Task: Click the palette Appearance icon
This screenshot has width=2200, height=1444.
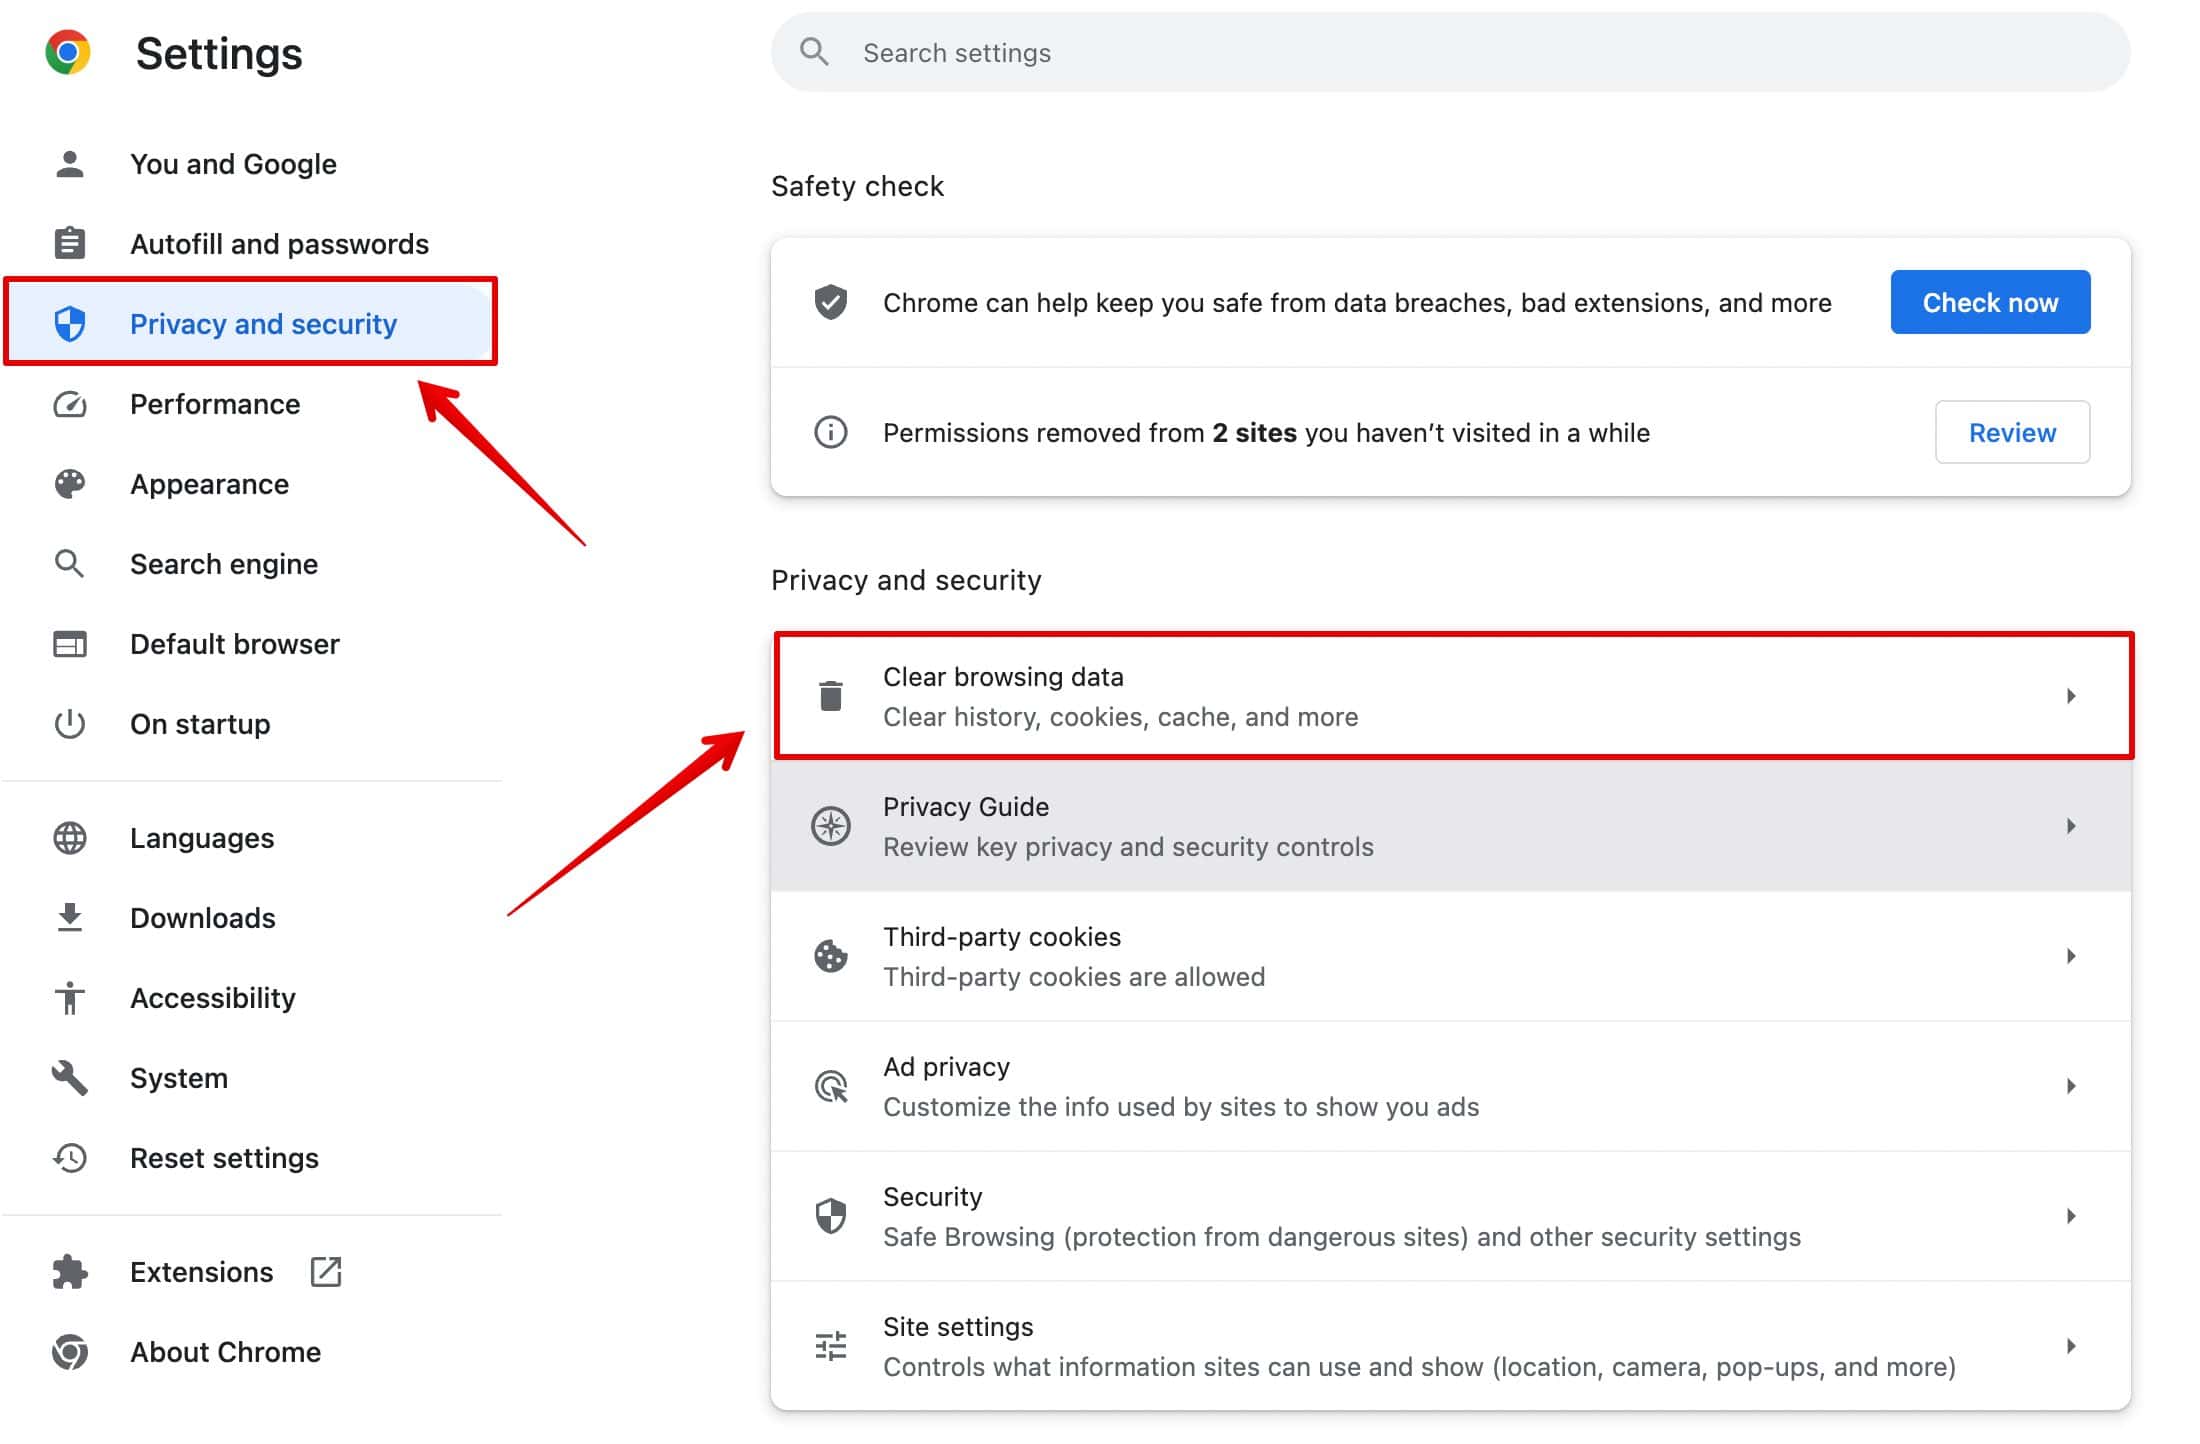Action: tap(70, 484)
